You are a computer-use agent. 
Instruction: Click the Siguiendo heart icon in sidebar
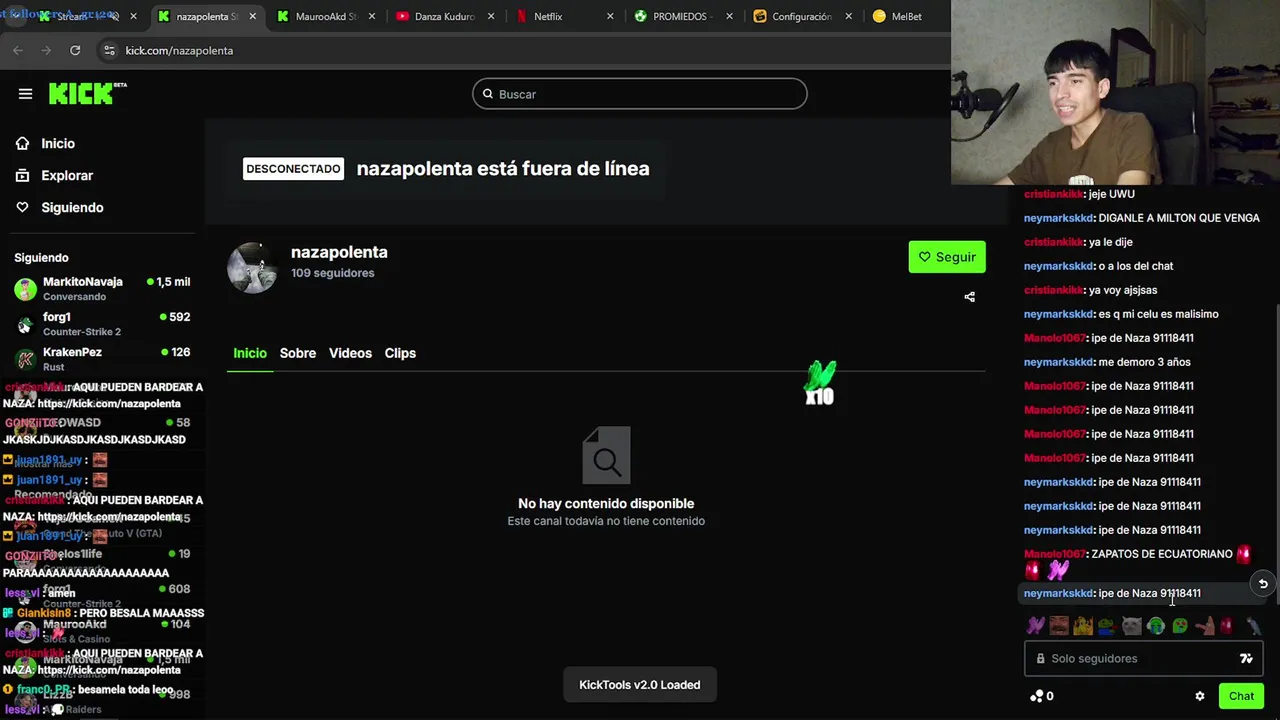coord(22,208)
